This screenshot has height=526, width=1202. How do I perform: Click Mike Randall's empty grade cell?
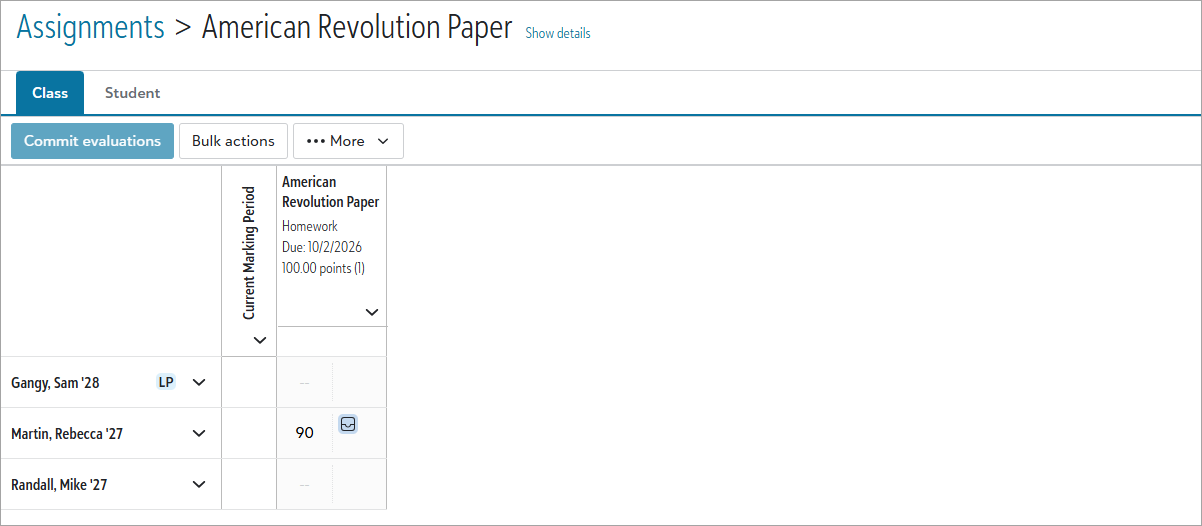305,484
